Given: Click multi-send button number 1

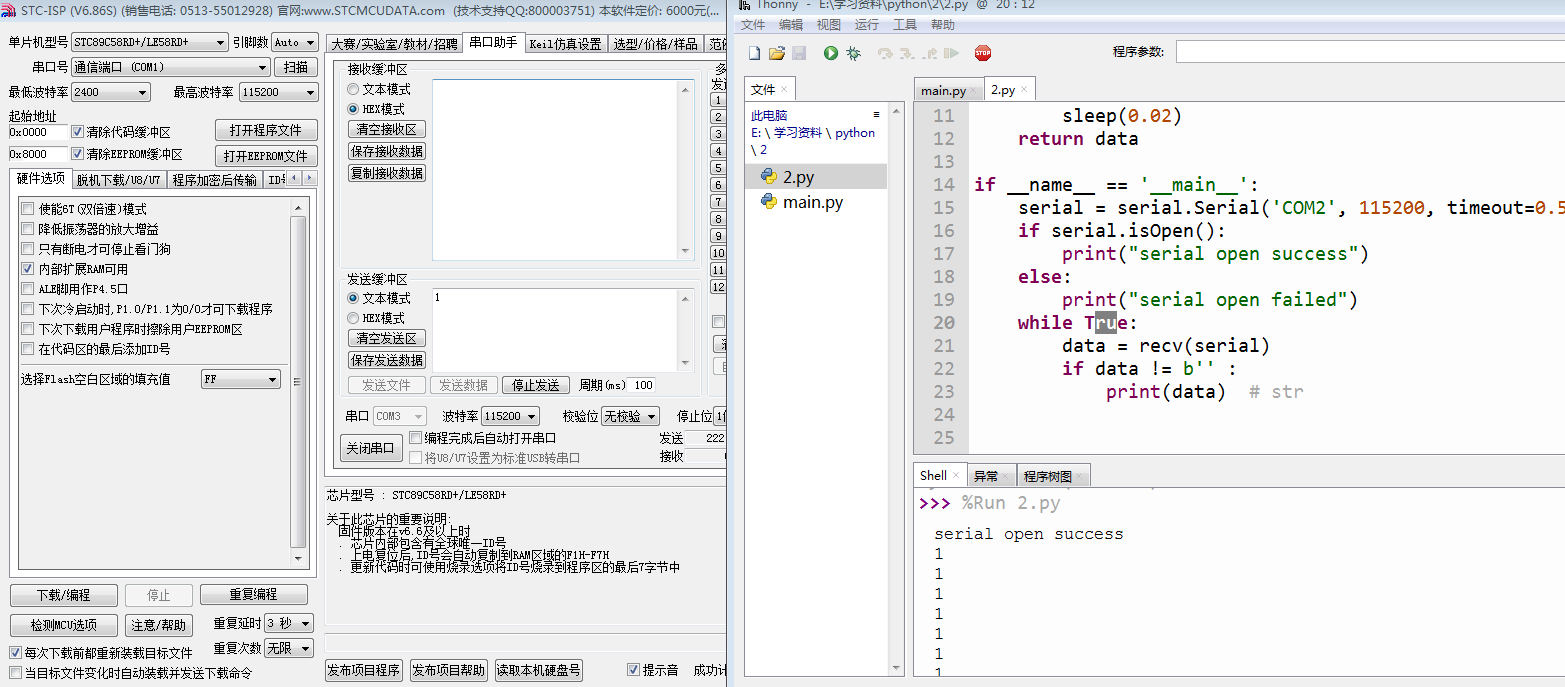Looking at the screenshot, I should [x=717, y=99].
